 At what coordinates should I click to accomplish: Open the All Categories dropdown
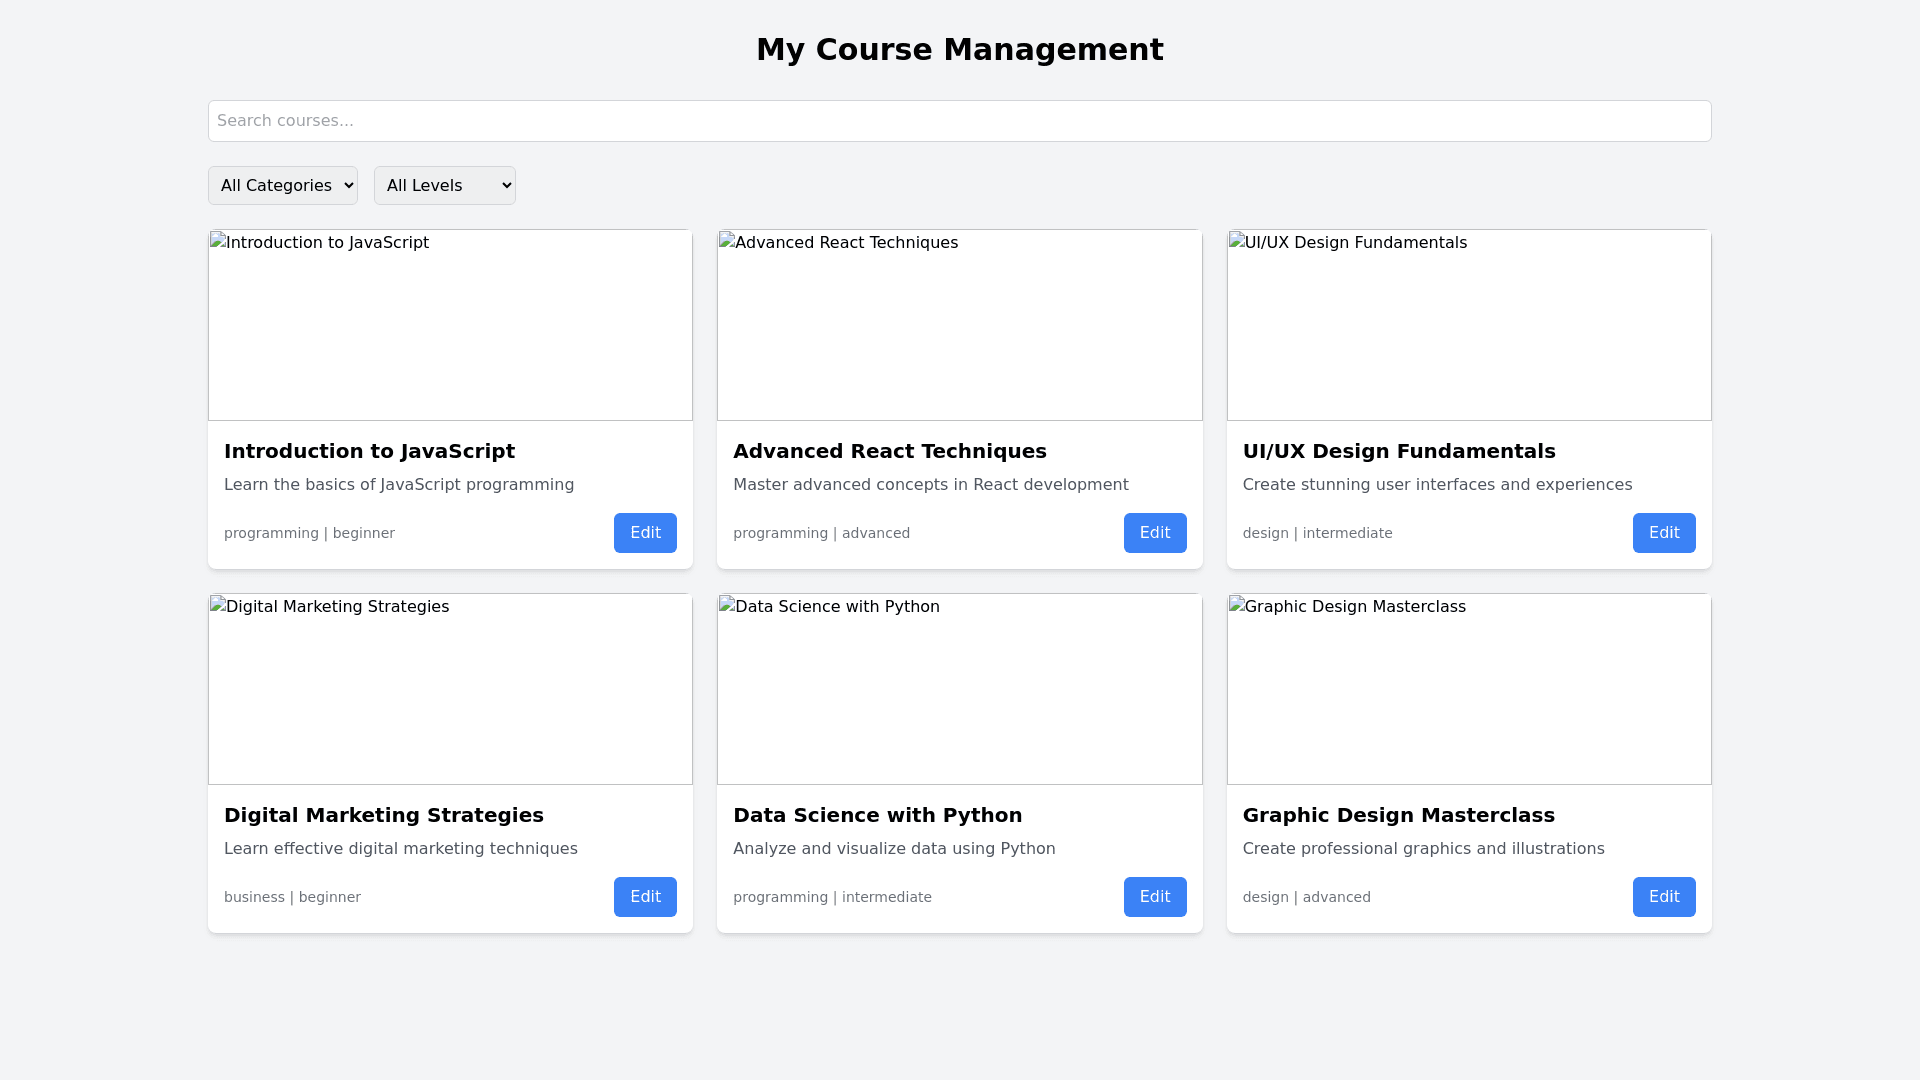(x=282, y=186)
